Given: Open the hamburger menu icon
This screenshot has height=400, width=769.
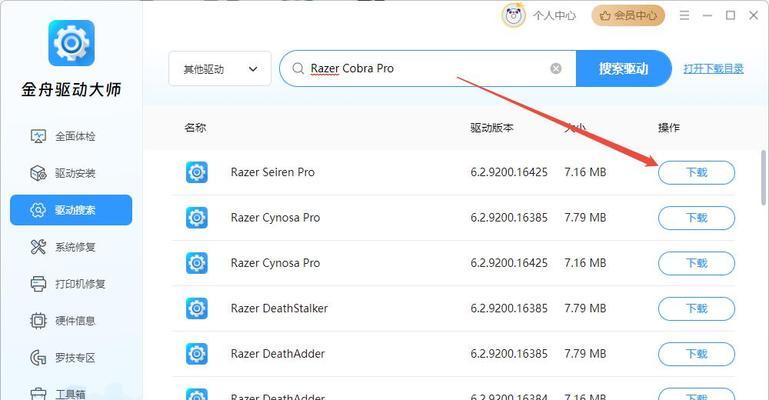Looking at the screenshot, I should pyautogui.click(x=684, y=16).
